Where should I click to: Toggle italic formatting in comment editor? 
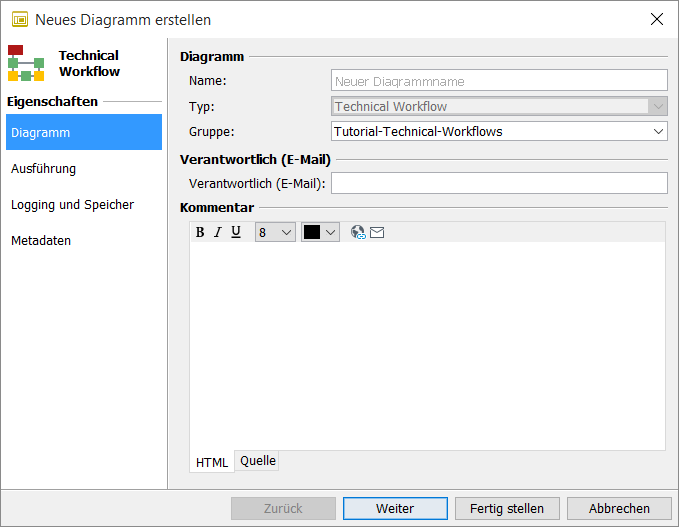point(217,232)
